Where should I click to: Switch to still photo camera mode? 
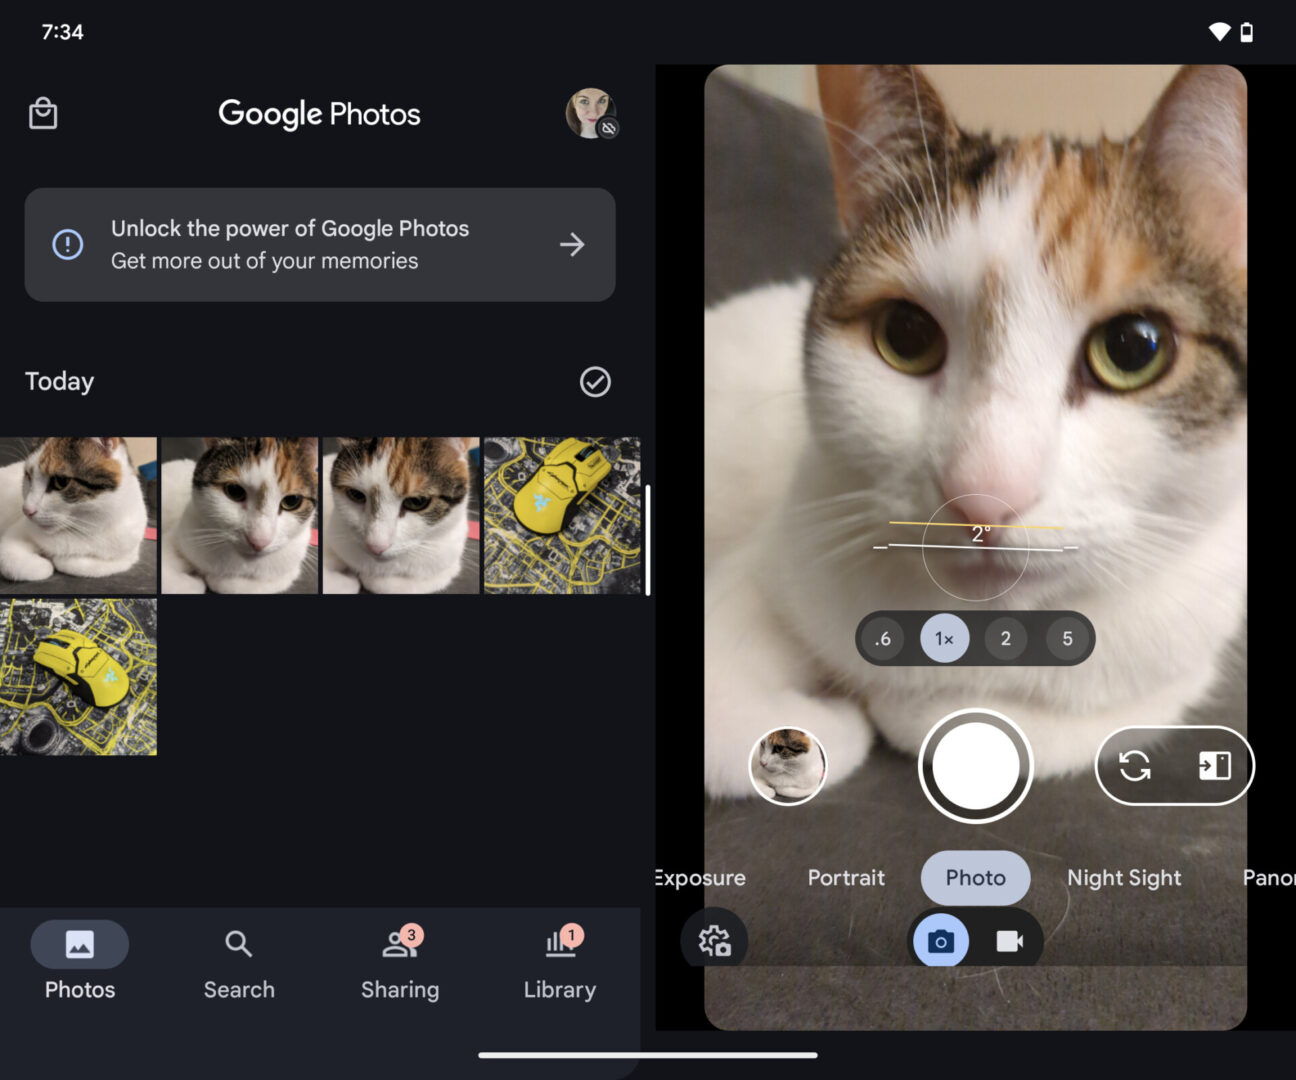941,942
